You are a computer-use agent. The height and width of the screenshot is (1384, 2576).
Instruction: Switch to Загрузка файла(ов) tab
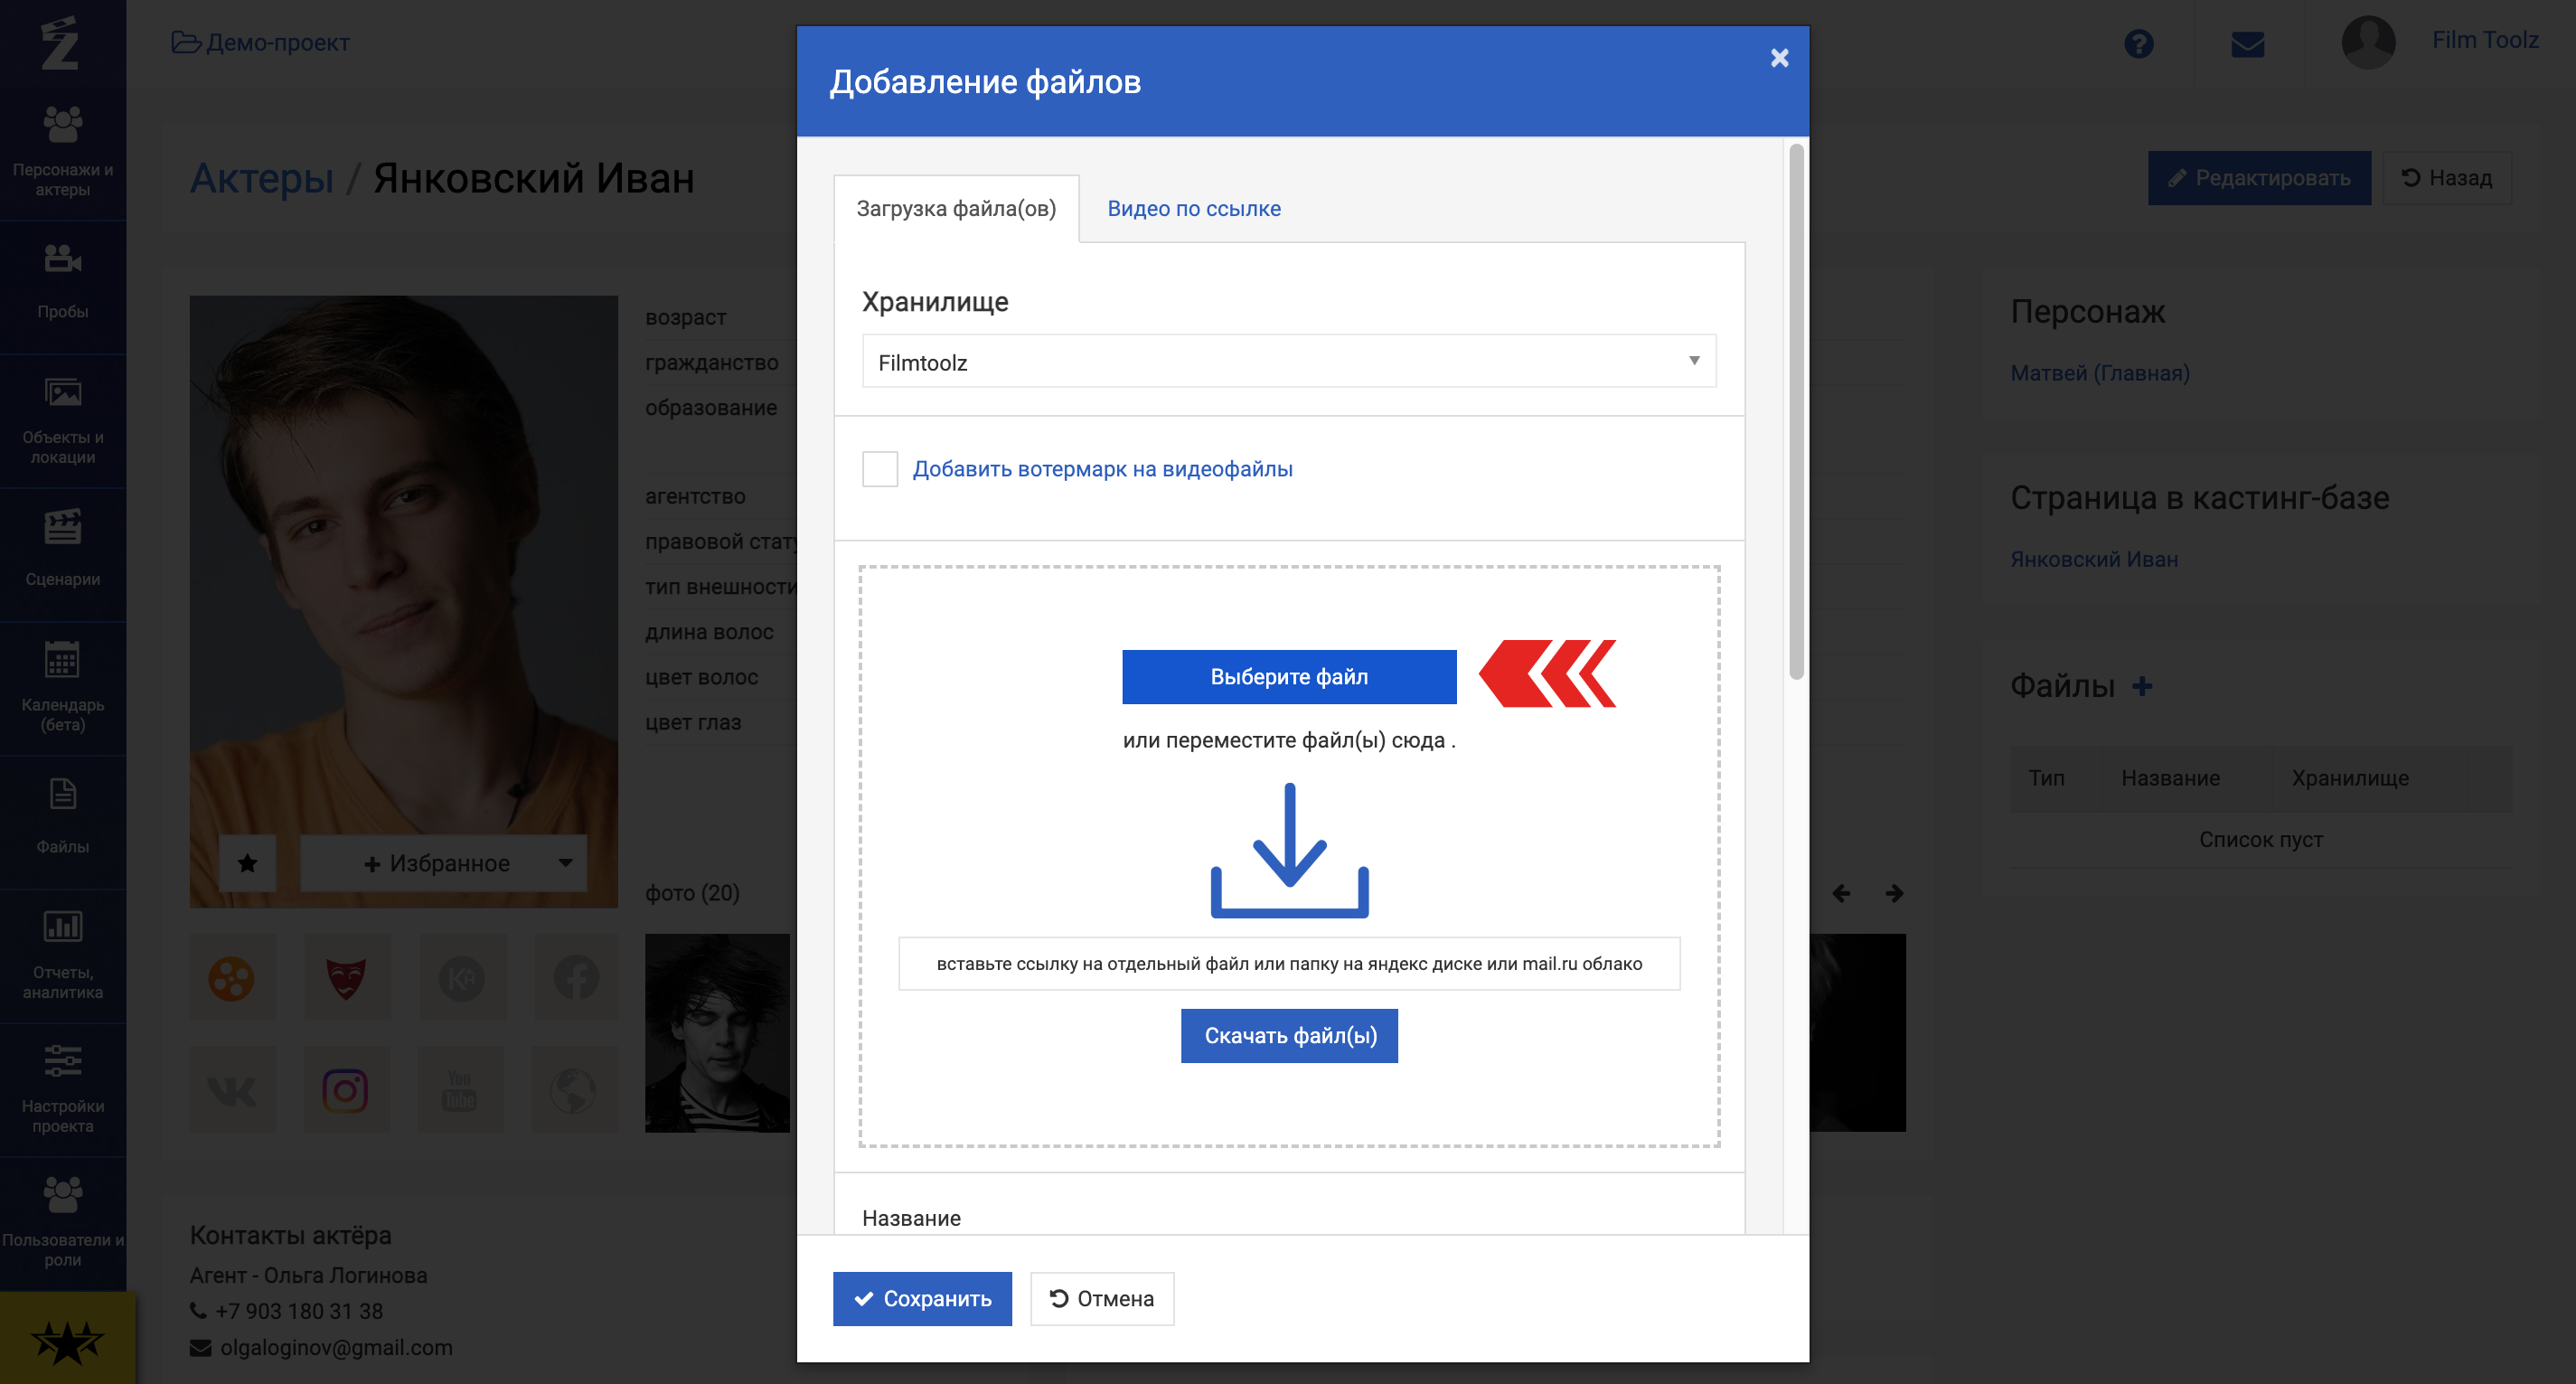coord(956,209)
